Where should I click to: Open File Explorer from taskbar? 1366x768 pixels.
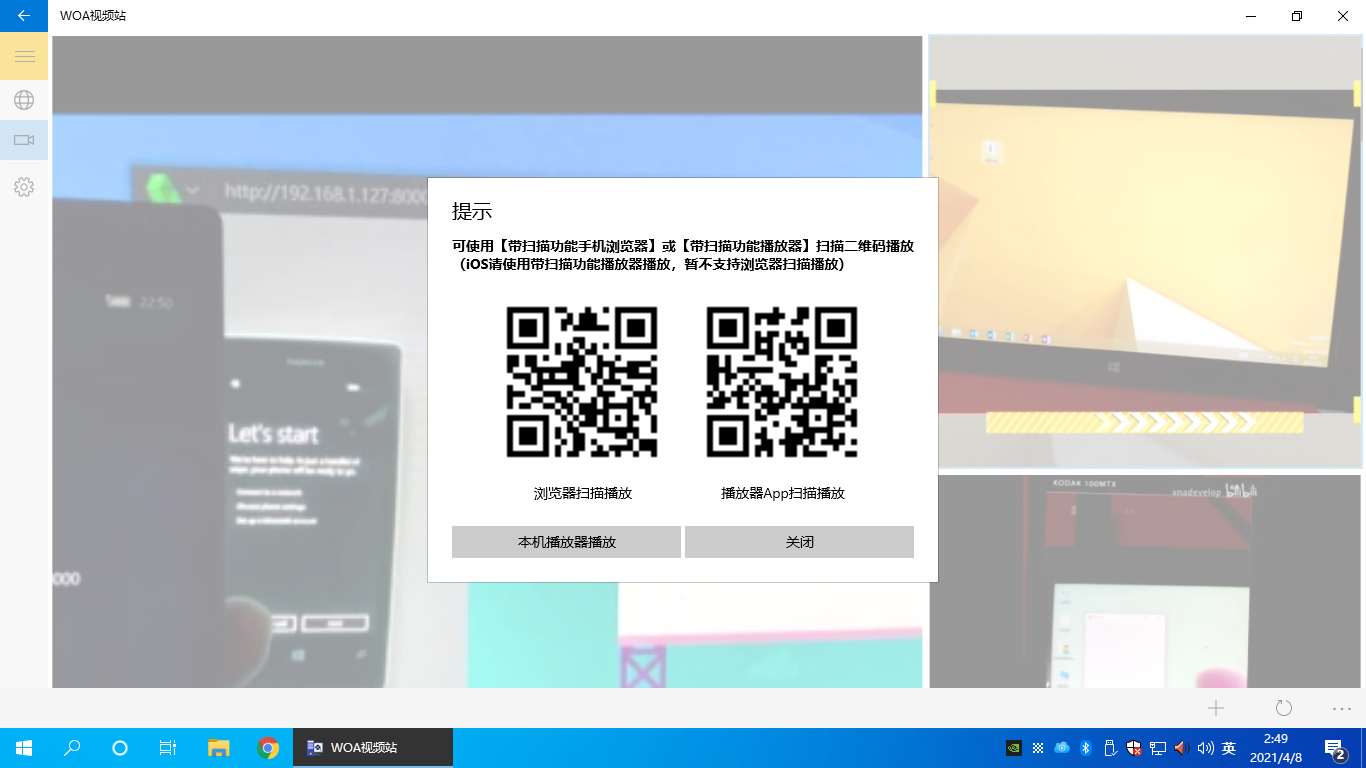click(x=218, y=748)
